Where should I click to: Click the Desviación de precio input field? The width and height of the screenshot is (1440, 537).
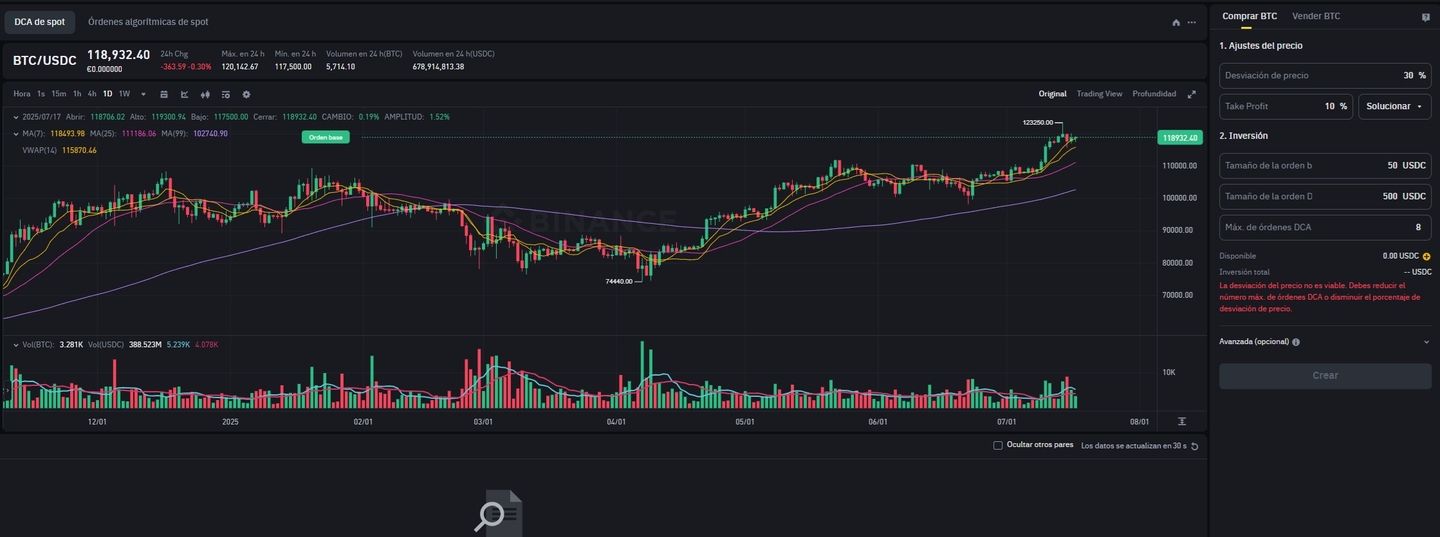(x=1325, y=75)
